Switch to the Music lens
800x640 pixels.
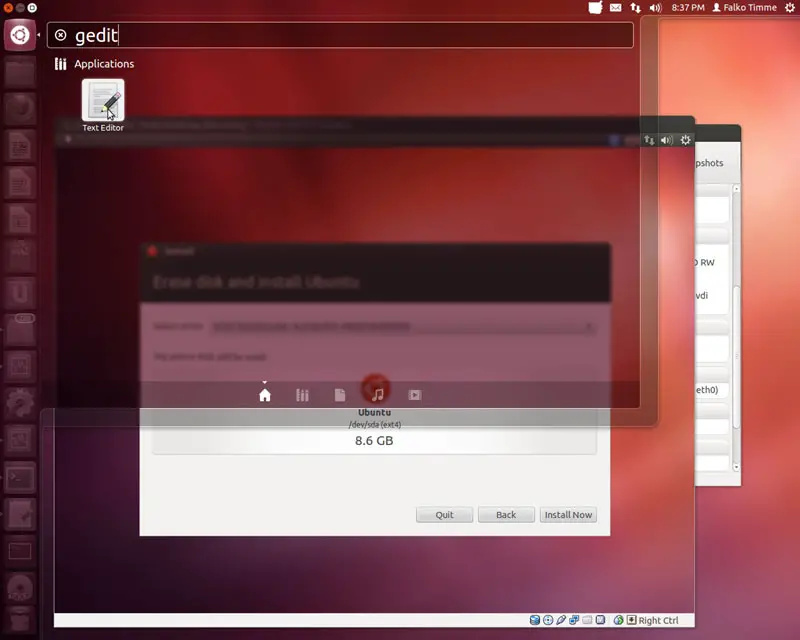pos(377,395)
